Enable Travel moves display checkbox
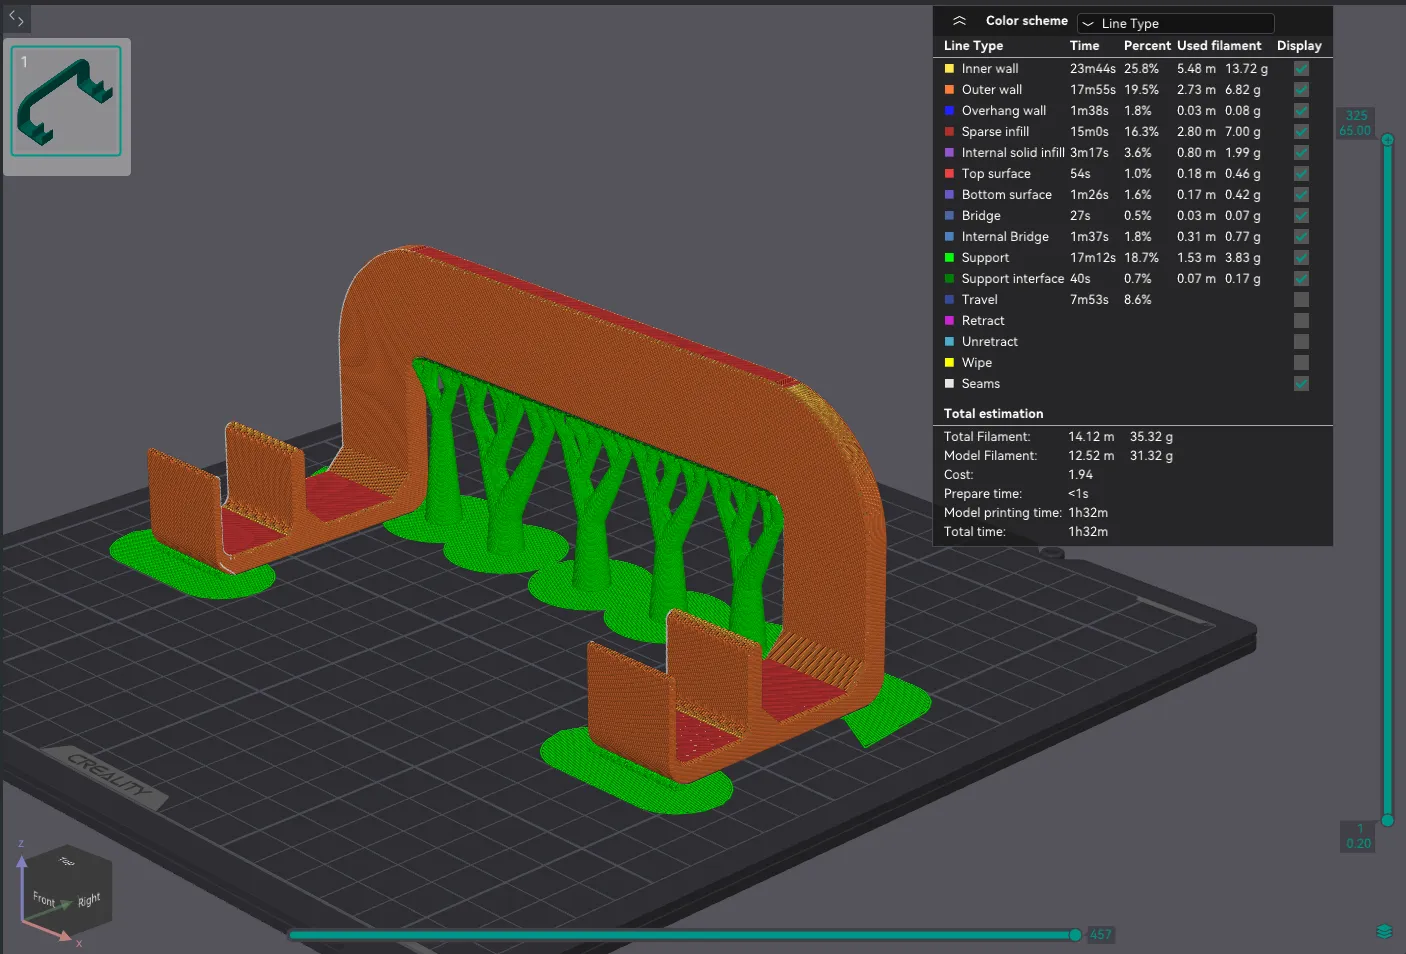 1301,300
